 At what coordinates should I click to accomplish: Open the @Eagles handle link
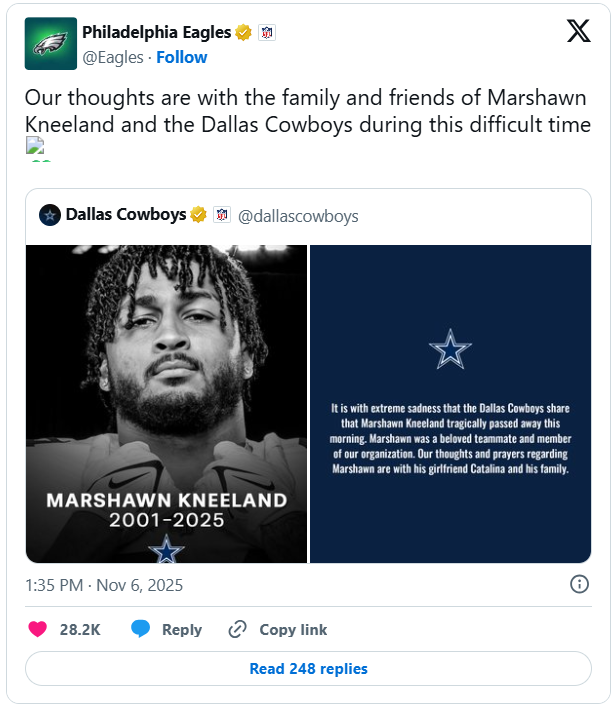click(x=112, y=57)
